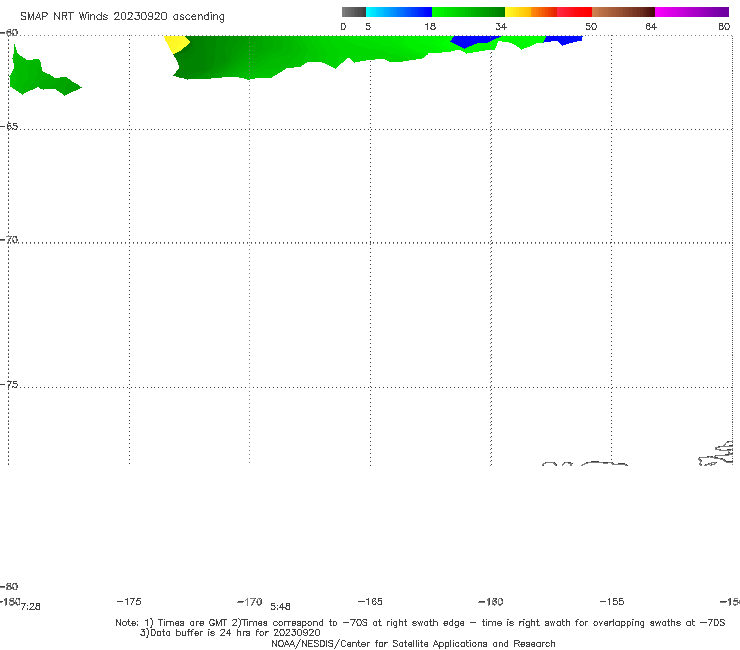Screen dimensions: 740x650
Task: Choose the green segment of the color bar
Action: (x=468, y=12)
